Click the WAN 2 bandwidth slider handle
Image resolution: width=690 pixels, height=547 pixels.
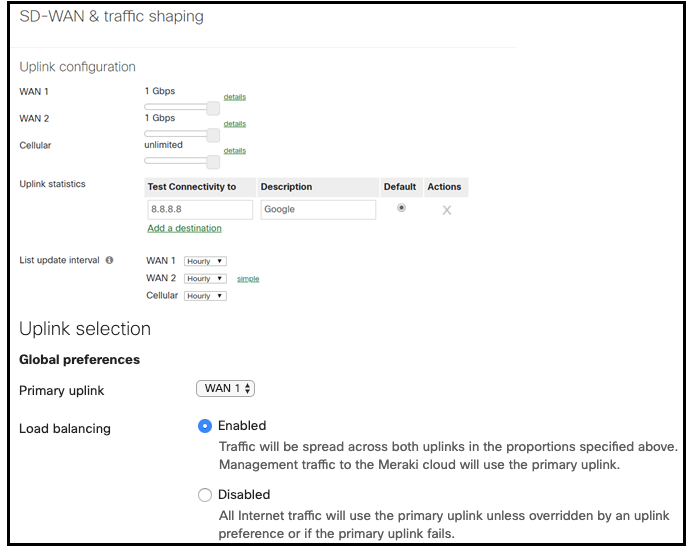point(213,134)
